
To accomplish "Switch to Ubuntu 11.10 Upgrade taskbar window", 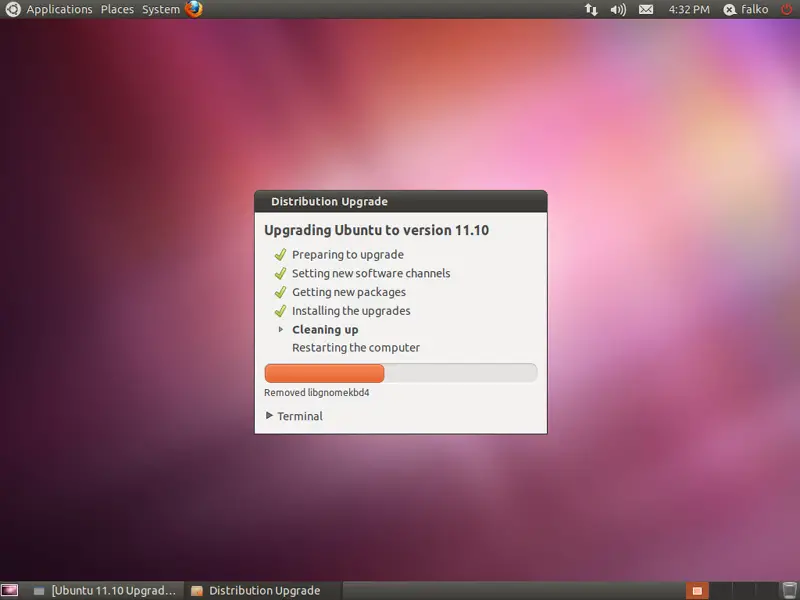I will coord(105,591).
